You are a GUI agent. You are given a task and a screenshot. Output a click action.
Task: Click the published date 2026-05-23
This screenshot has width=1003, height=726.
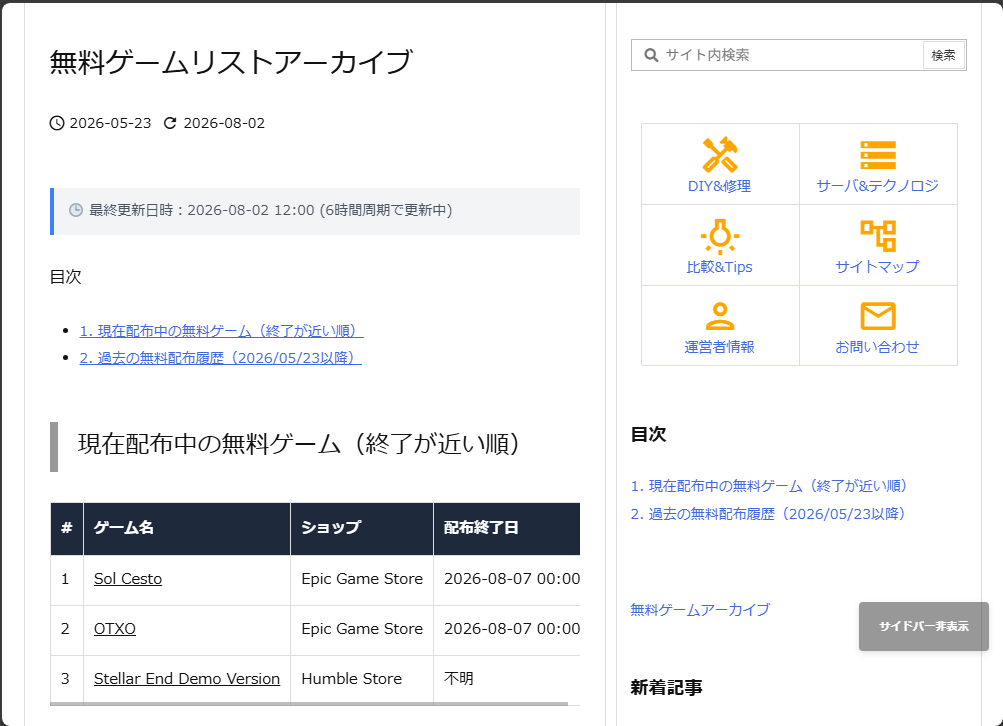[x=111, y=123]
